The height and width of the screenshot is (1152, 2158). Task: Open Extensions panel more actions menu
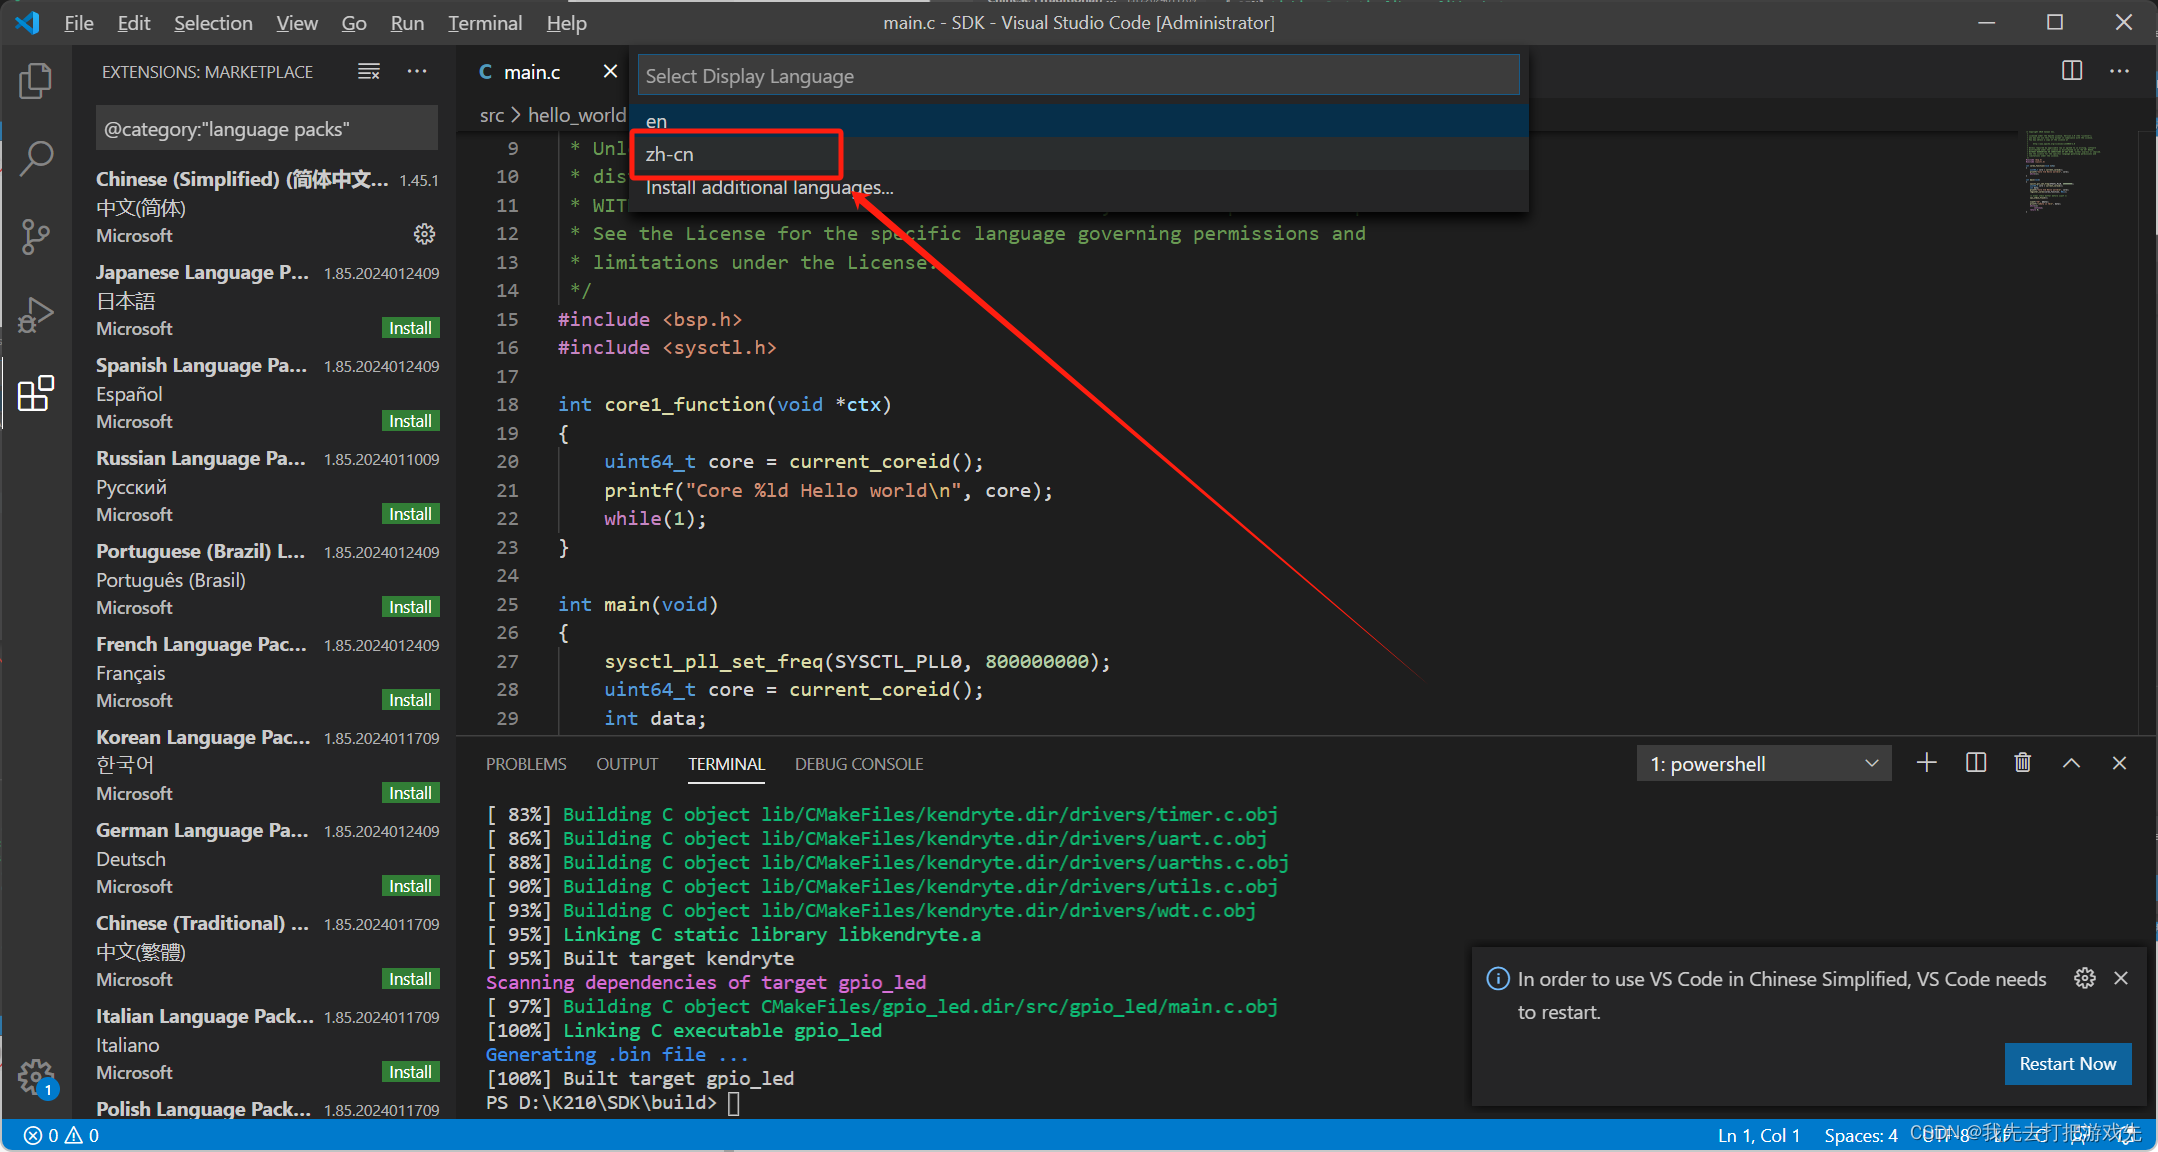pos(417,72)
